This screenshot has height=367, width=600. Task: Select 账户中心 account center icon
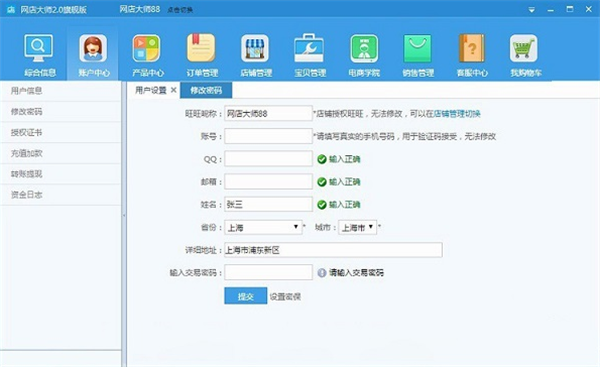(93, 48)
